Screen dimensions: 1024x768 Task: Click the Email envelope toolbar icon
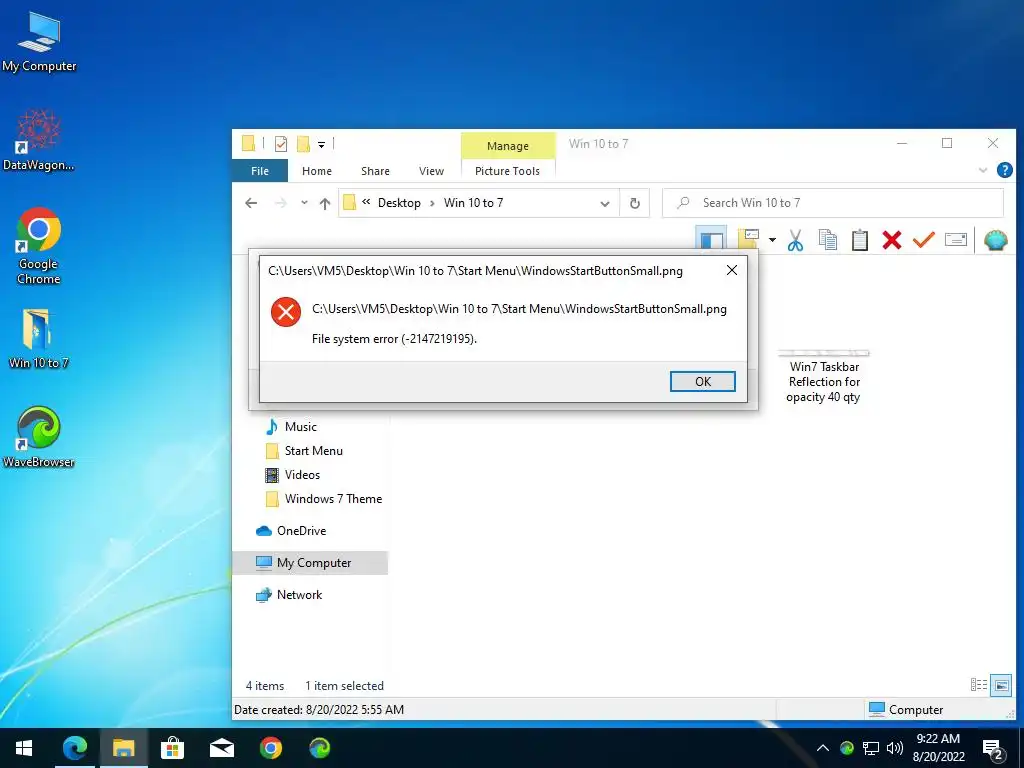click(955, 240)
